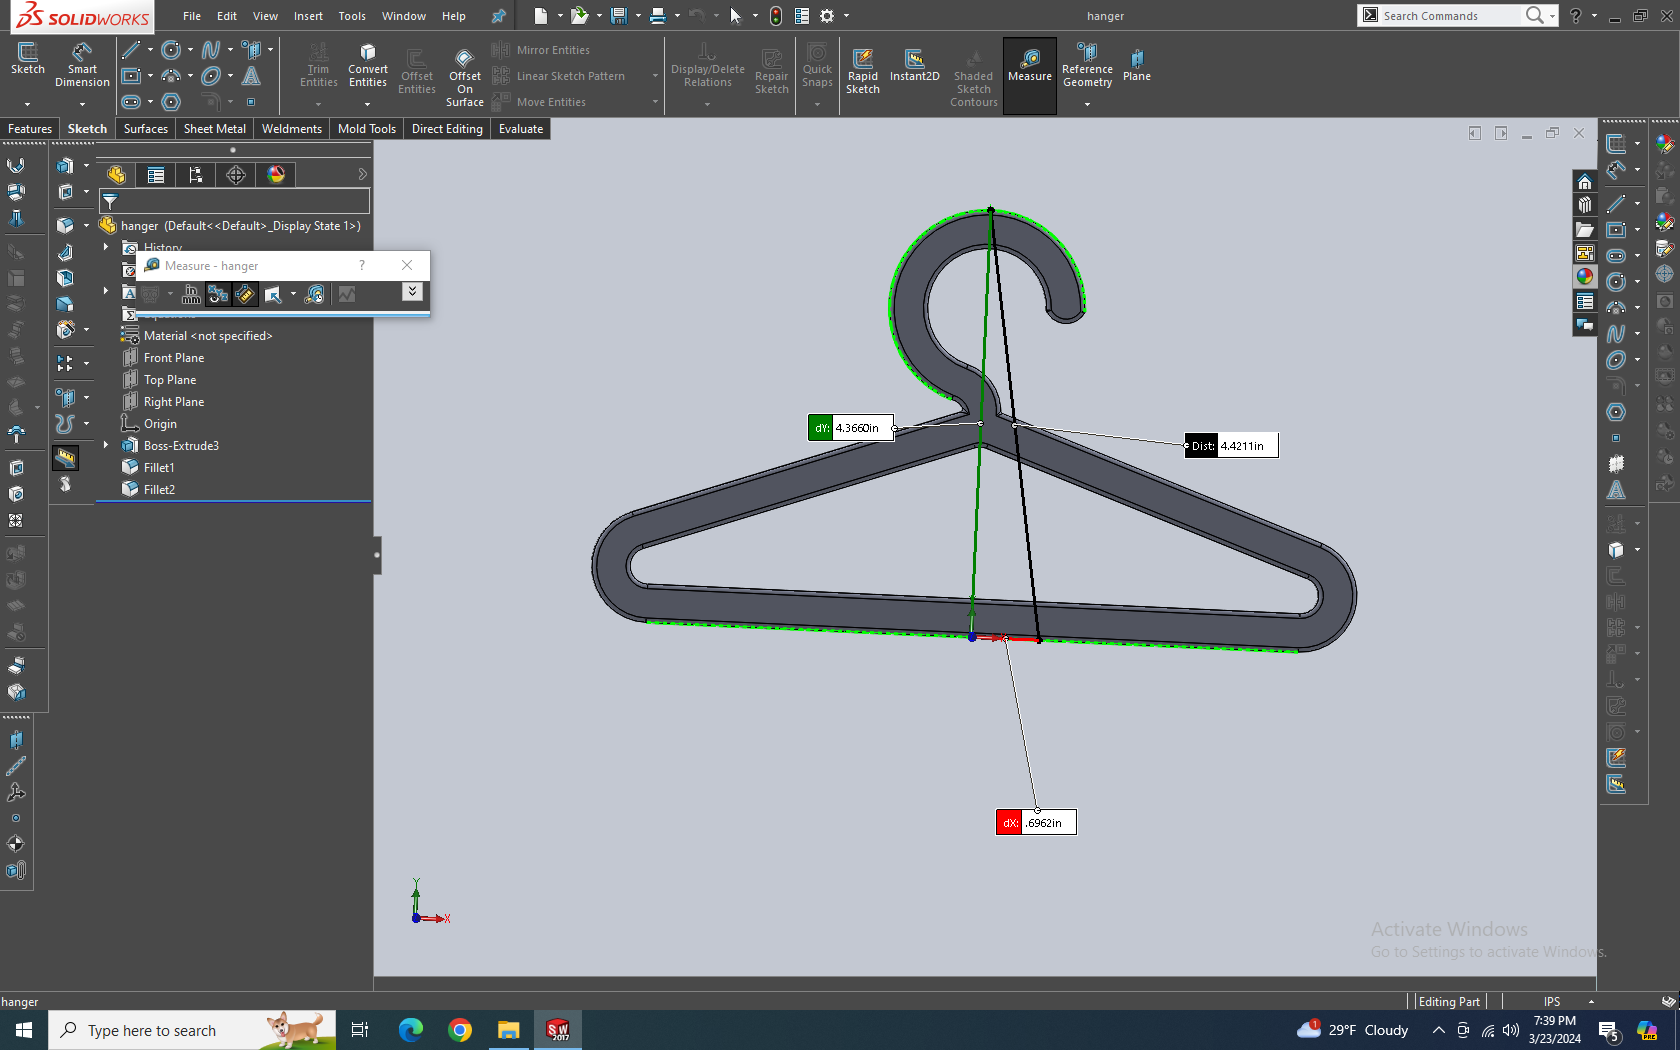
Task: Click the help question mark in Measure dialog
Action: coord(362,265)
